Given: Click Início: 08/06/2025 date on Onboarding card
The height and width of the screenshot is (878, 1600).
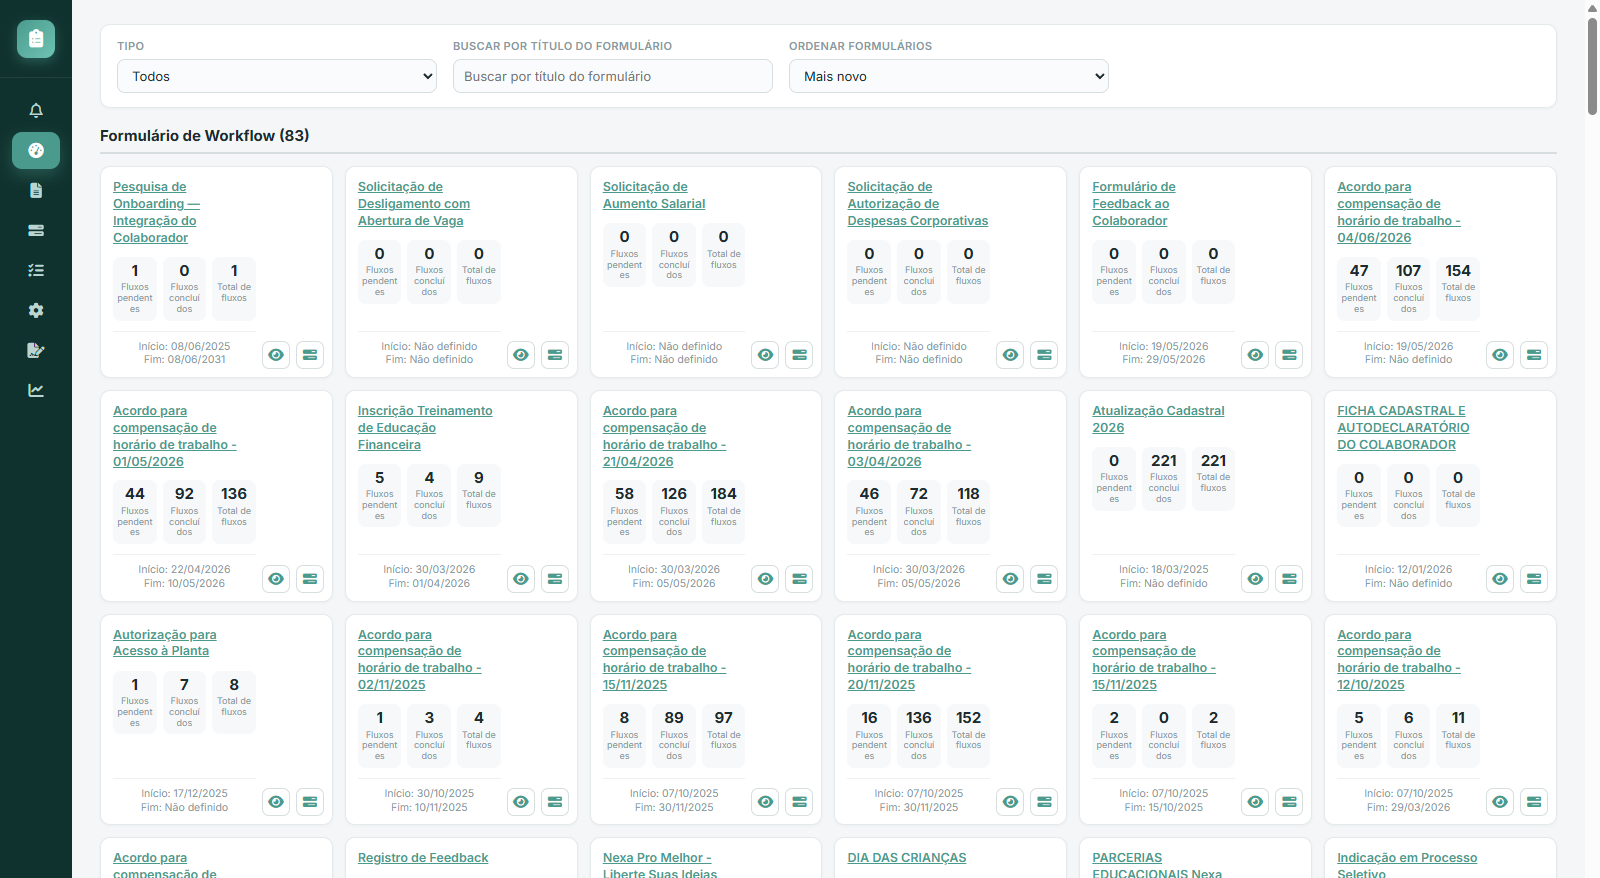Looking at the screenshot, I should (184, 347).
